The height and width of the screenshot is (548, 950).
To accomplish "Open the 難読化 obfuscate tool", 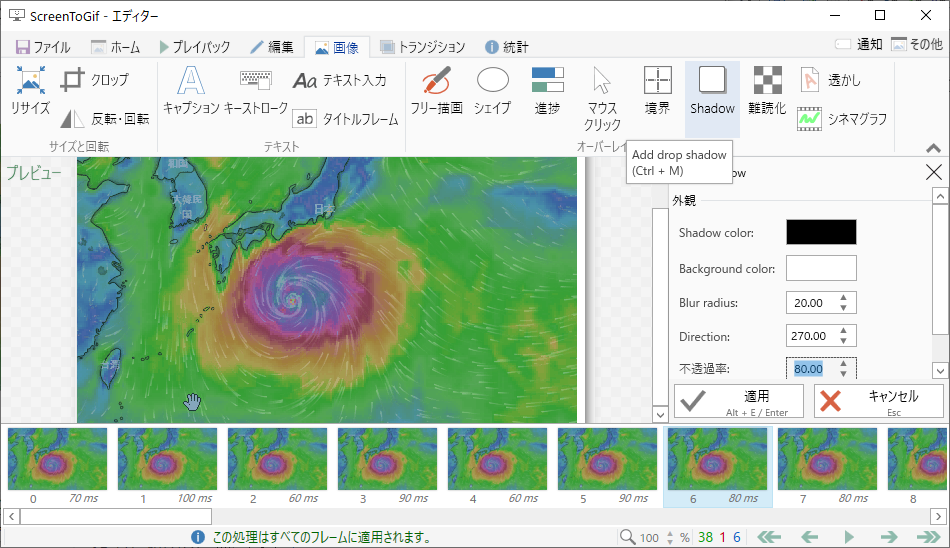I will pos(767,91).
